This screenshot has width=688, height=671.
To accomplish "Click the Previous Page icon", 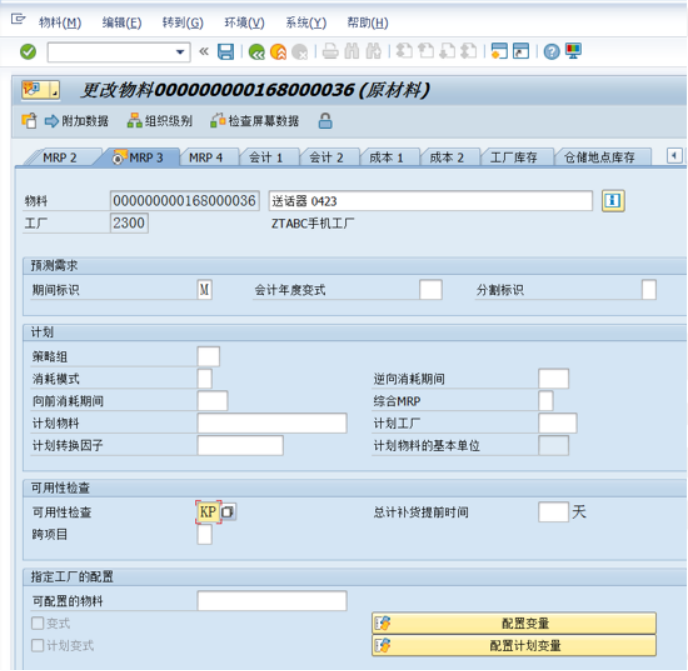I will tap(426, 52).
